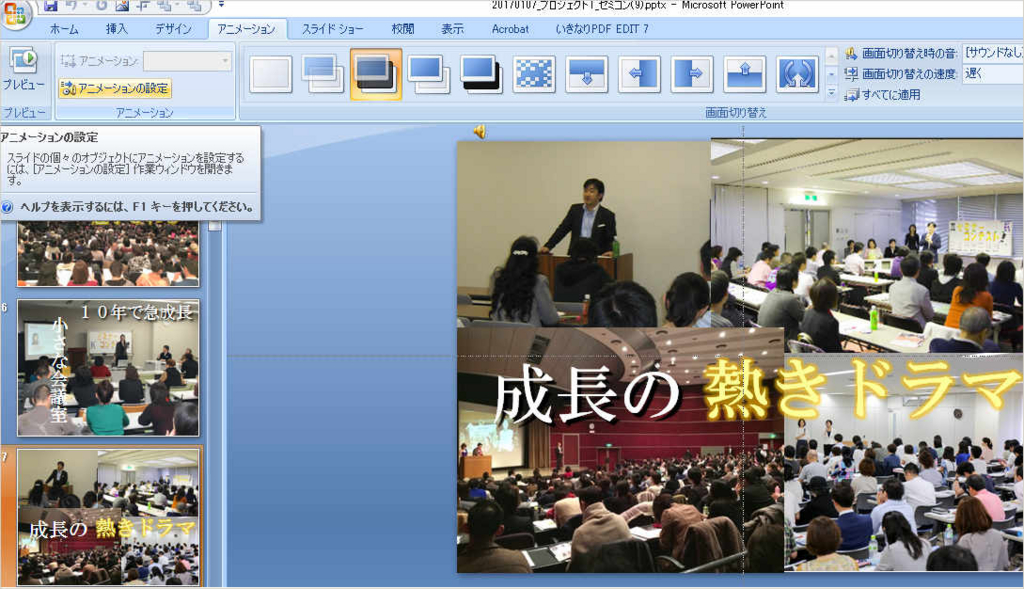
Task: Apply the Wipe Up transition
Action: pyautogui.click(x=744, y=74)
